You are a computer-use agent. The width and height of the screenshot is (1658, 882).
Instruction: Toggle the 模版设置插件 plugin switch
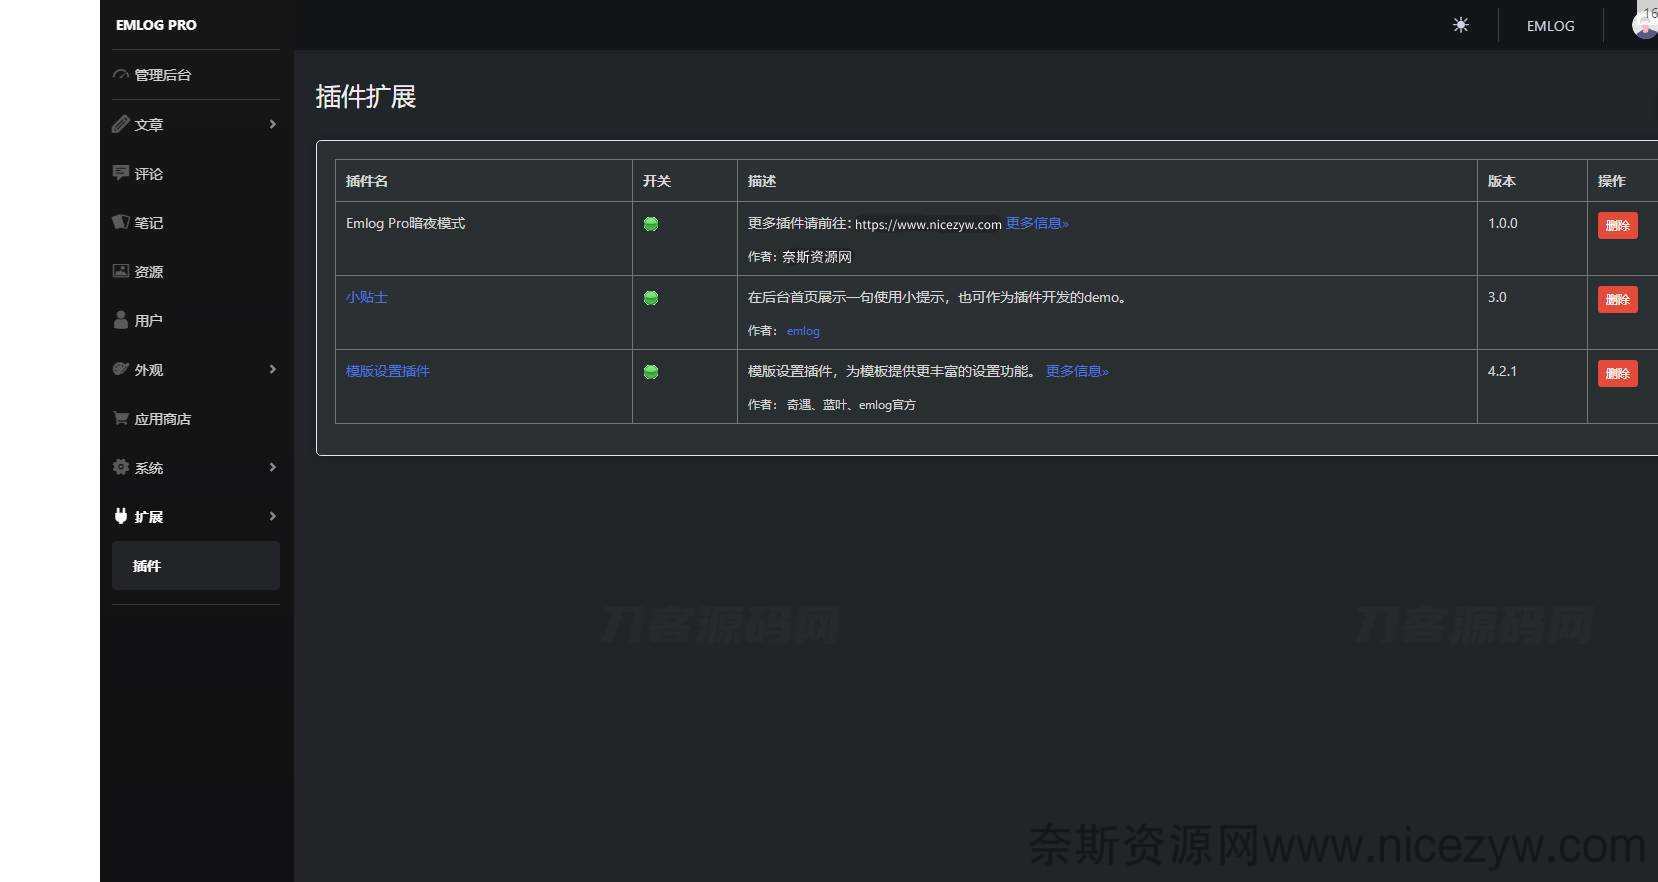pyautogui.click(x=651, y=372)
